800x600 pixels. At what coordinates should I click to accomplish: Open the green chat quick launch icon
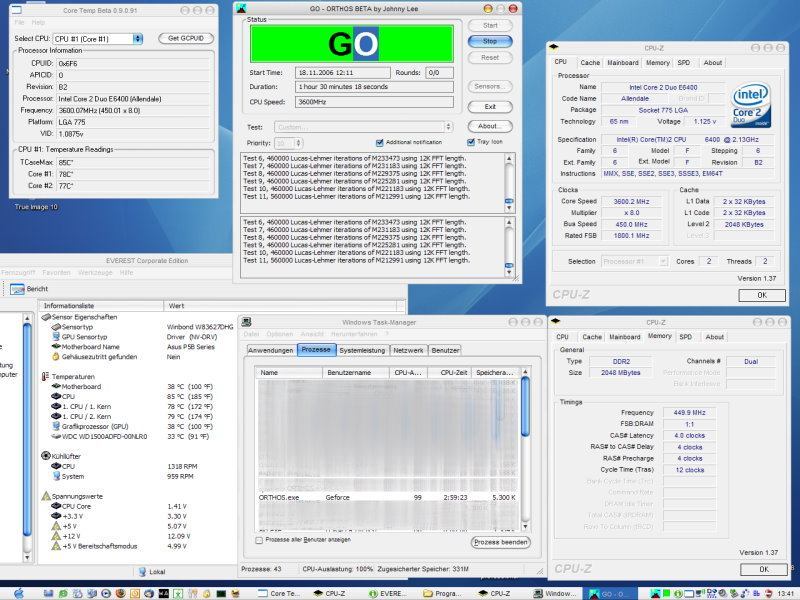coord(63,593)
